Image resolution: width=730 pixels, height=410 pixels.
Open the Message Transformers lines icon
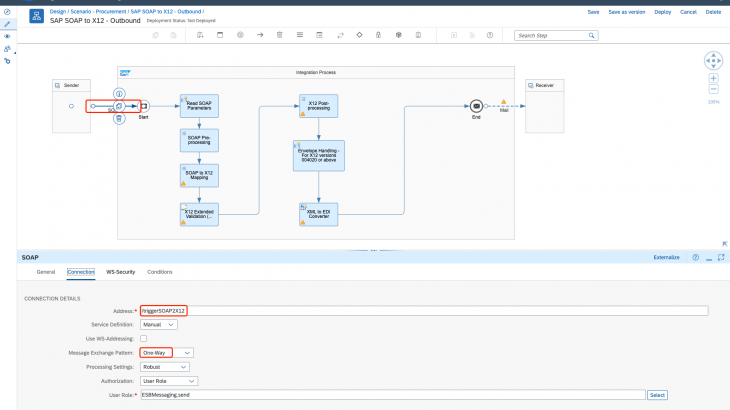click(300, 35)
